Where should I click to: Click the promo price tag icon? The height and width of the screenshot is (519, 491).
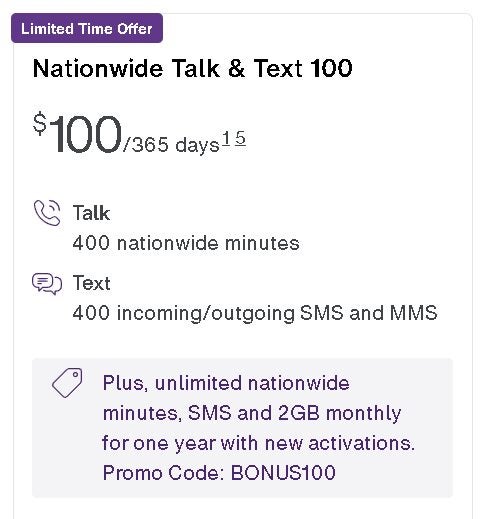pyautogui.click(x=67, y=383)
